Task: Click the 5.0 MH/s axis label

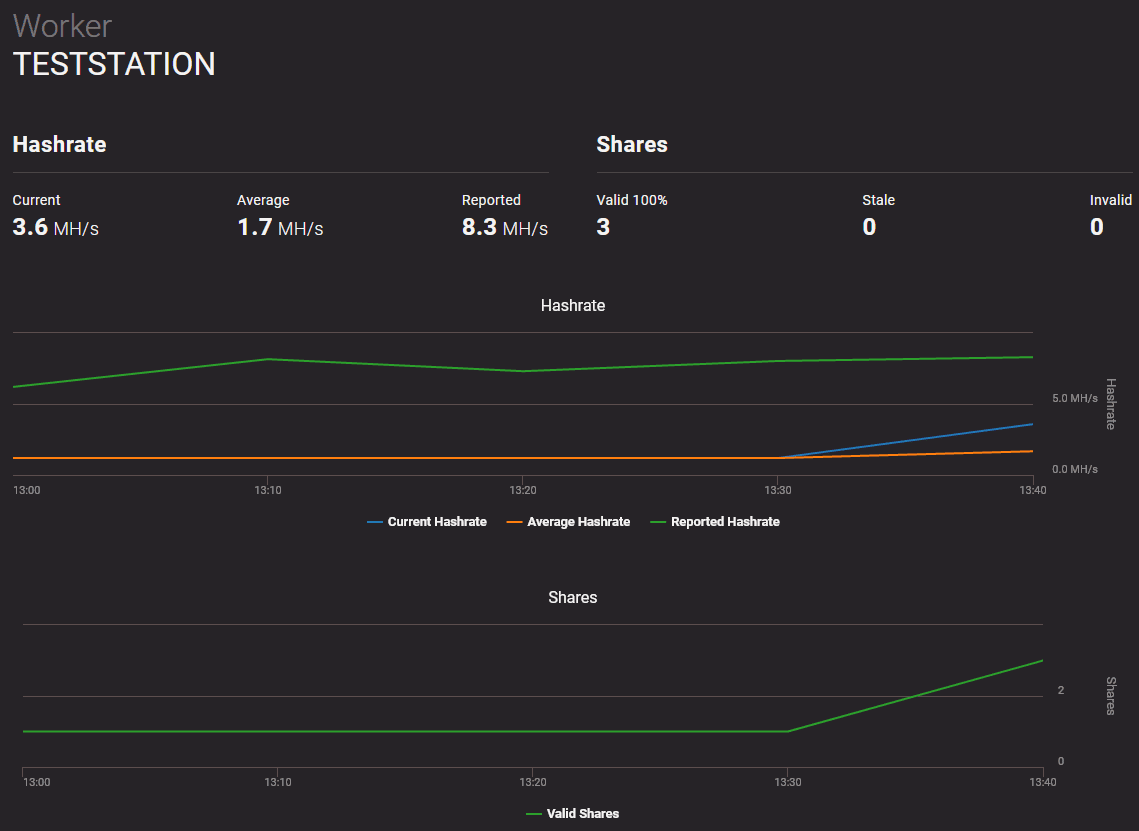Action: pyautogui.click(x=1074, y=398)
